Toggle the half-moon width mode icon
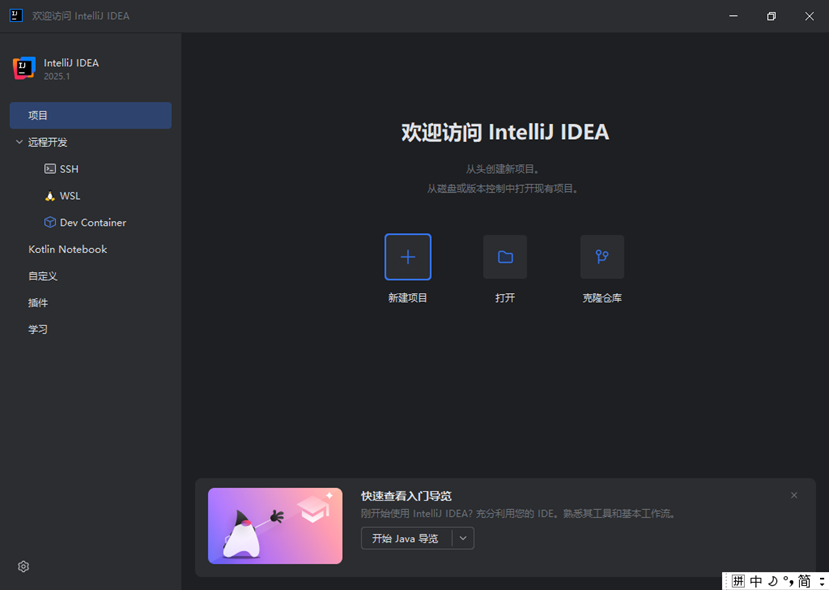Screen dimensions: 829x590 pyautogui.click(x=772, y=581)
